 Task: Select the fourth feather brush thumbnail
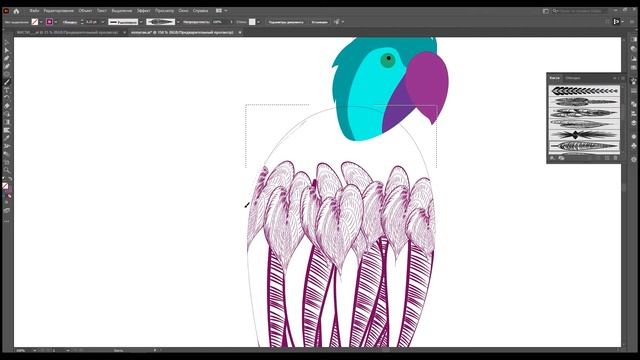pos(584,124)
